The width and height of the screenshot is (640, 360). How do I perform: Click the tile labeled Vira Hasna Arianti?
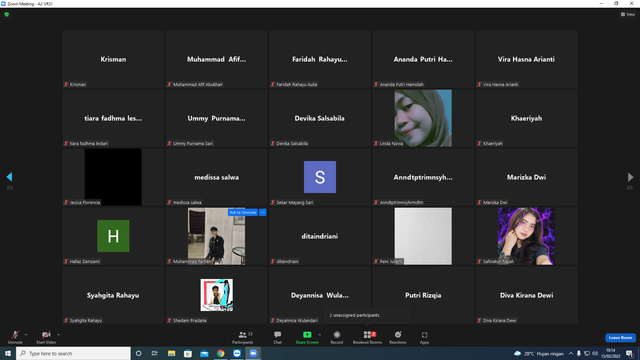[526, 59]
